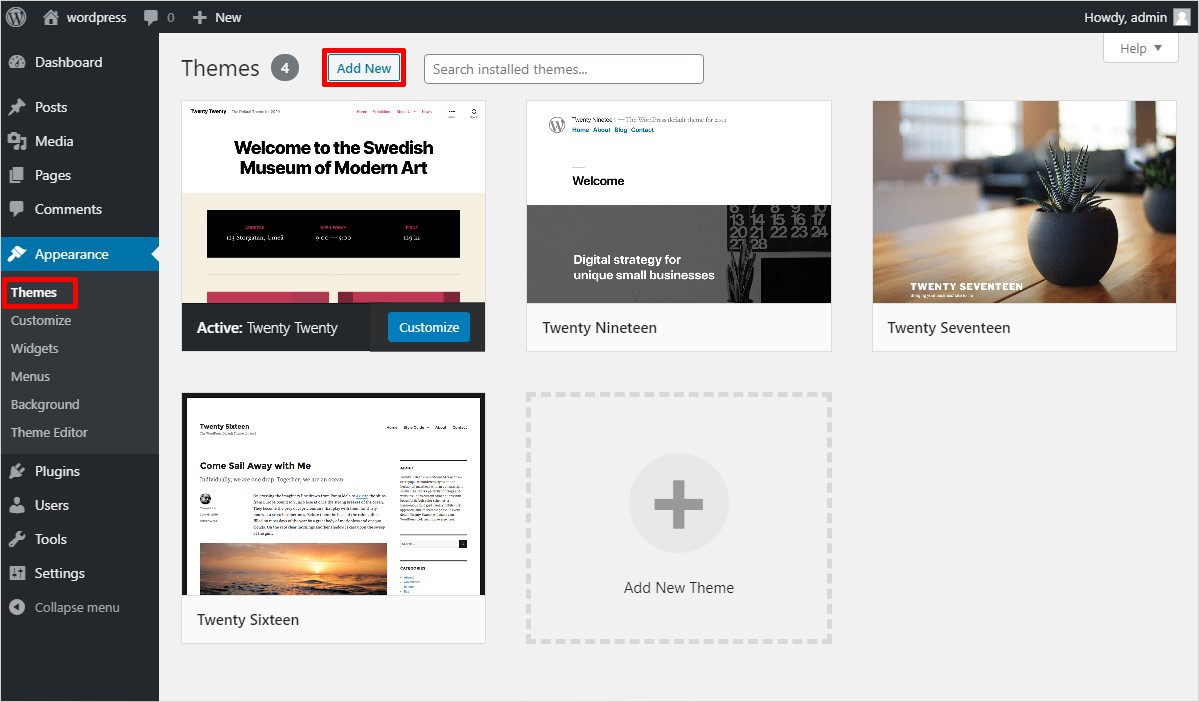Click the Tools wrench icon
Viewport: 1199px width, 702px height.
(x=17, y=539)
